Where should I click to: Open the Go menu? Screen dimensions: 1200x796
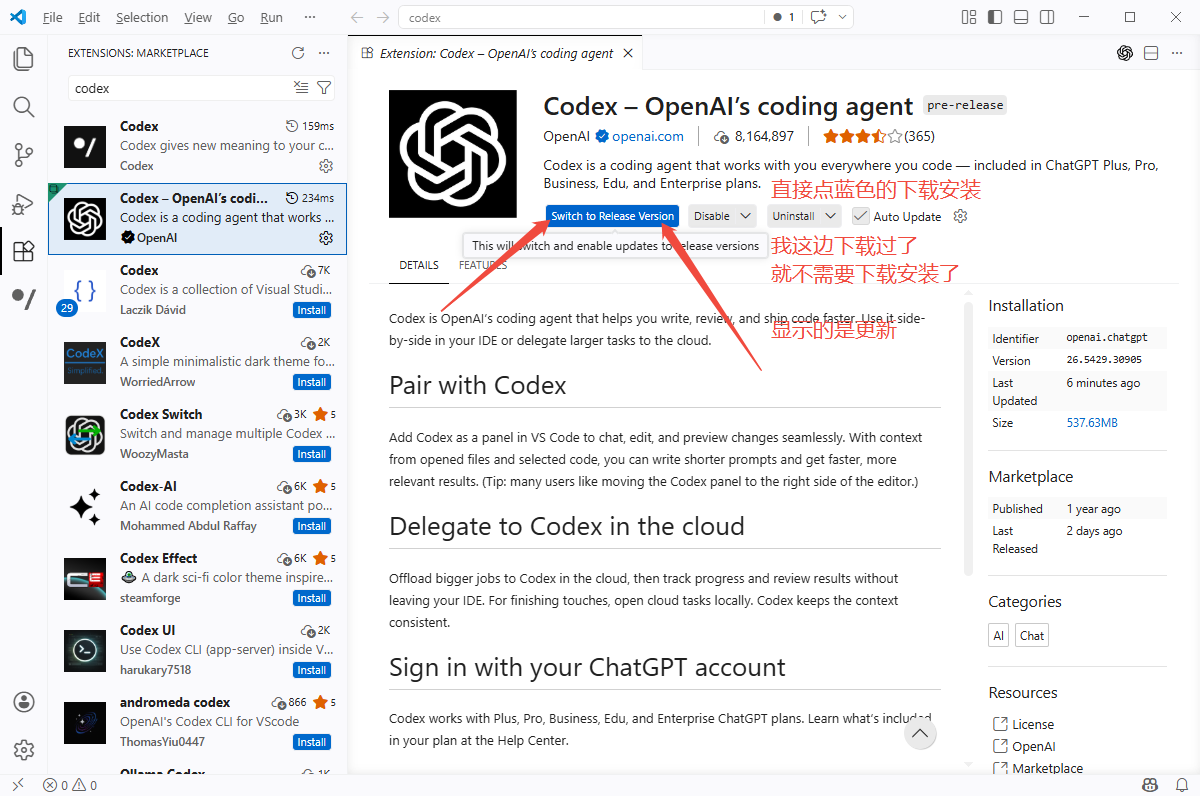click(236, 17)
